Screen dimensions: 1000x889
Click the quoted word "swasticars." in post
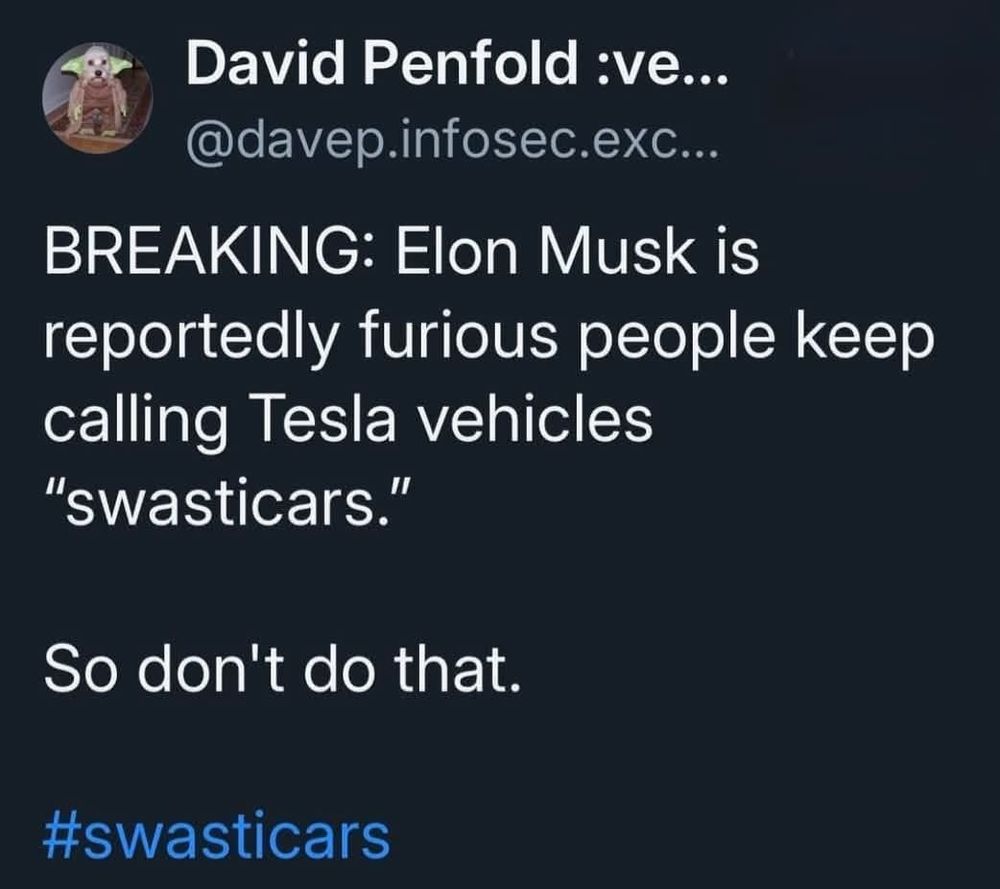228,504
